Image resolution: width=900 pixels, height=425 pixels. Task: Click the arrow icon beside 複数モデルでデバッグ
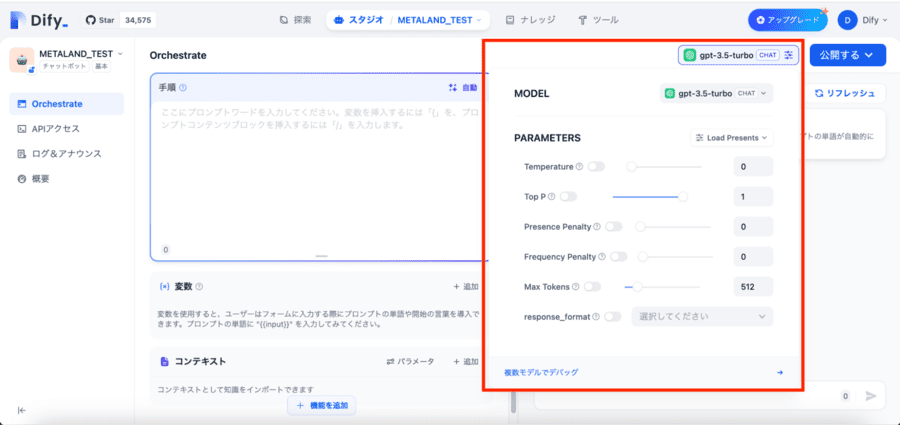[780, 372]
